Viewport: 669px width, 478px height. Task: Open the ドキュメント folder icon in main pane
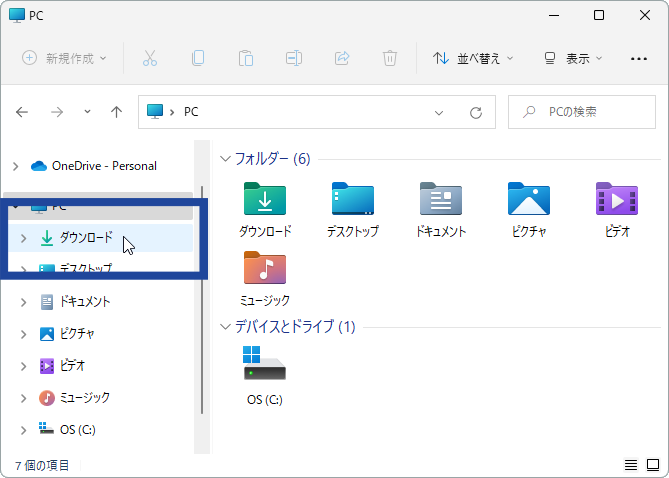click(x=440, y=200)
